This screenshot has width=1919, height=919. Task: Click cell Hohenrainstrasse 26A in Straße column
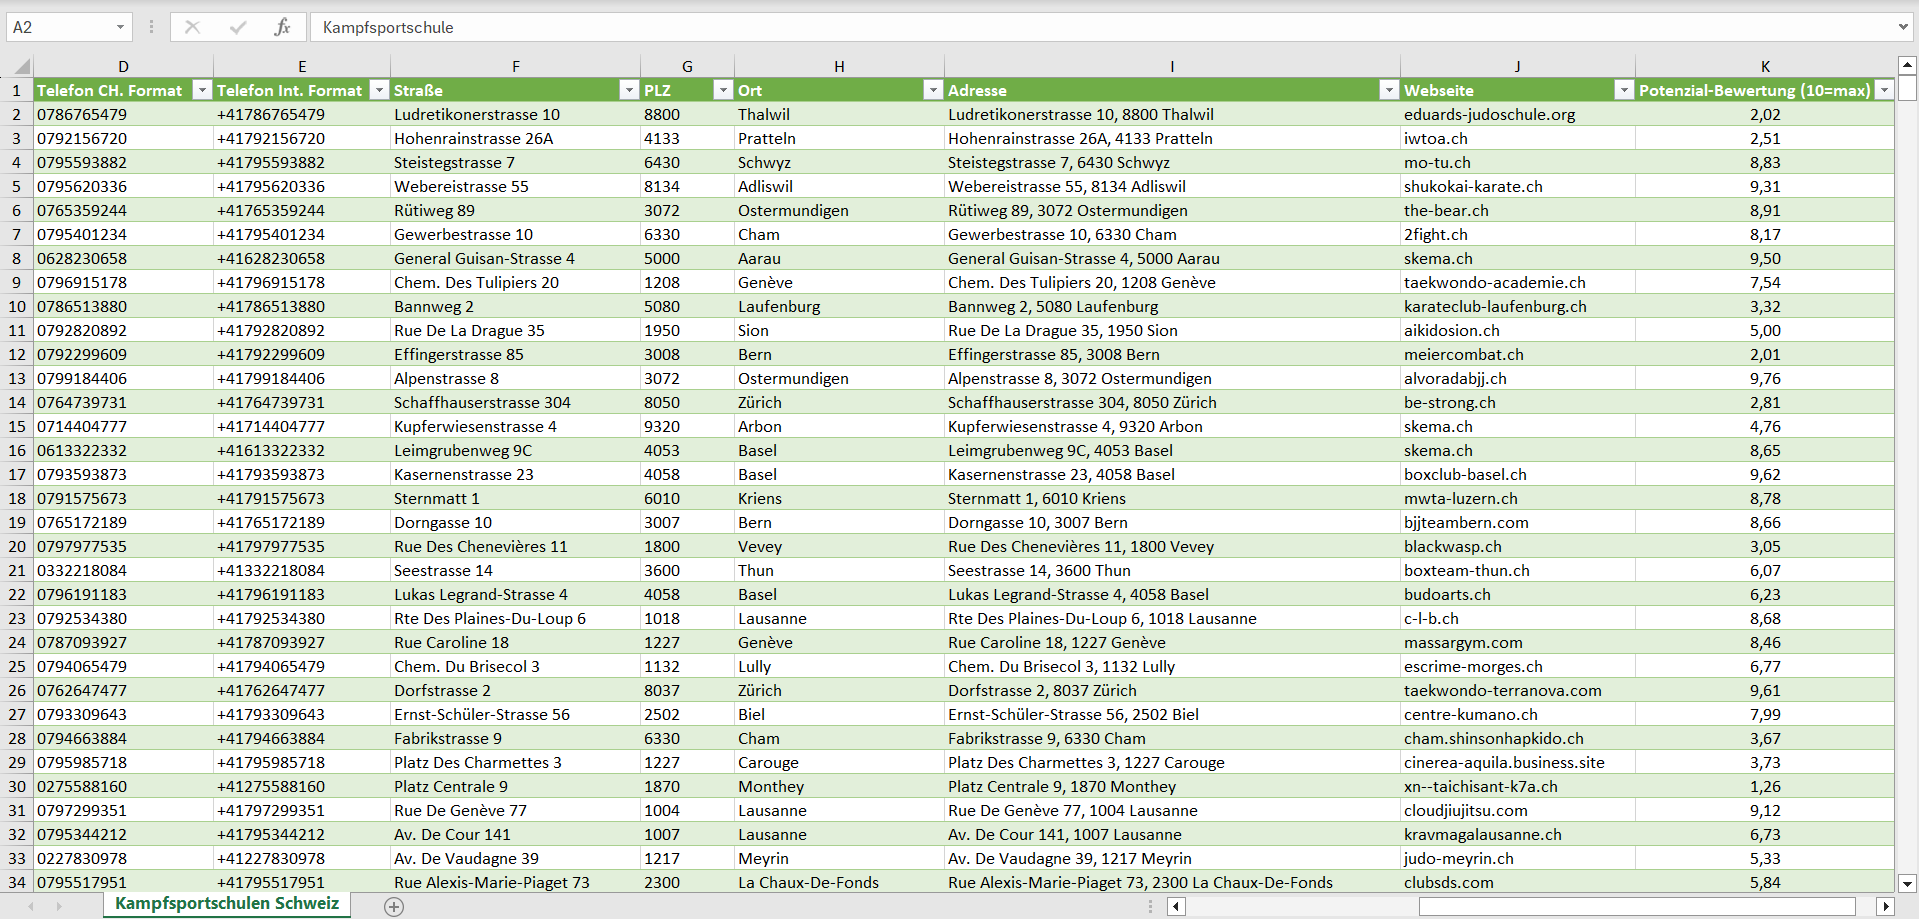pos(516,138)
